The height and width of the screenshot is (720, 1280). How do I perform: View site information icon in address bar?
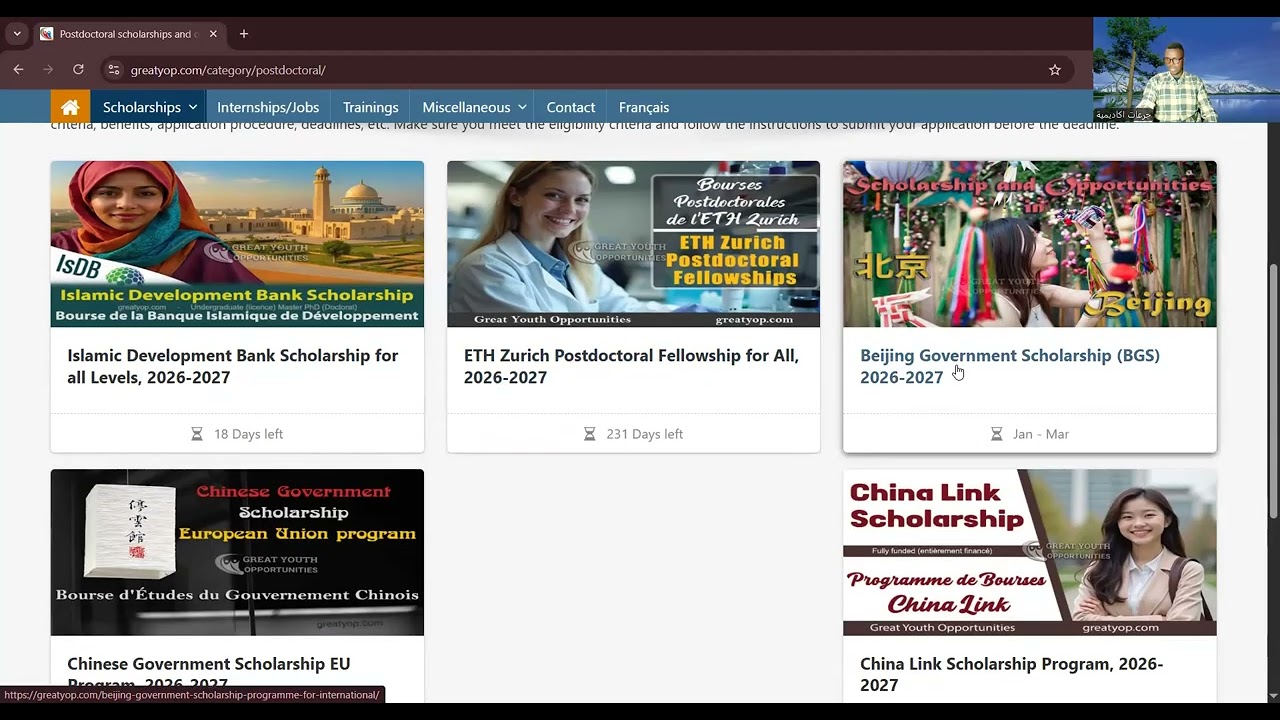tap(113, 70)
